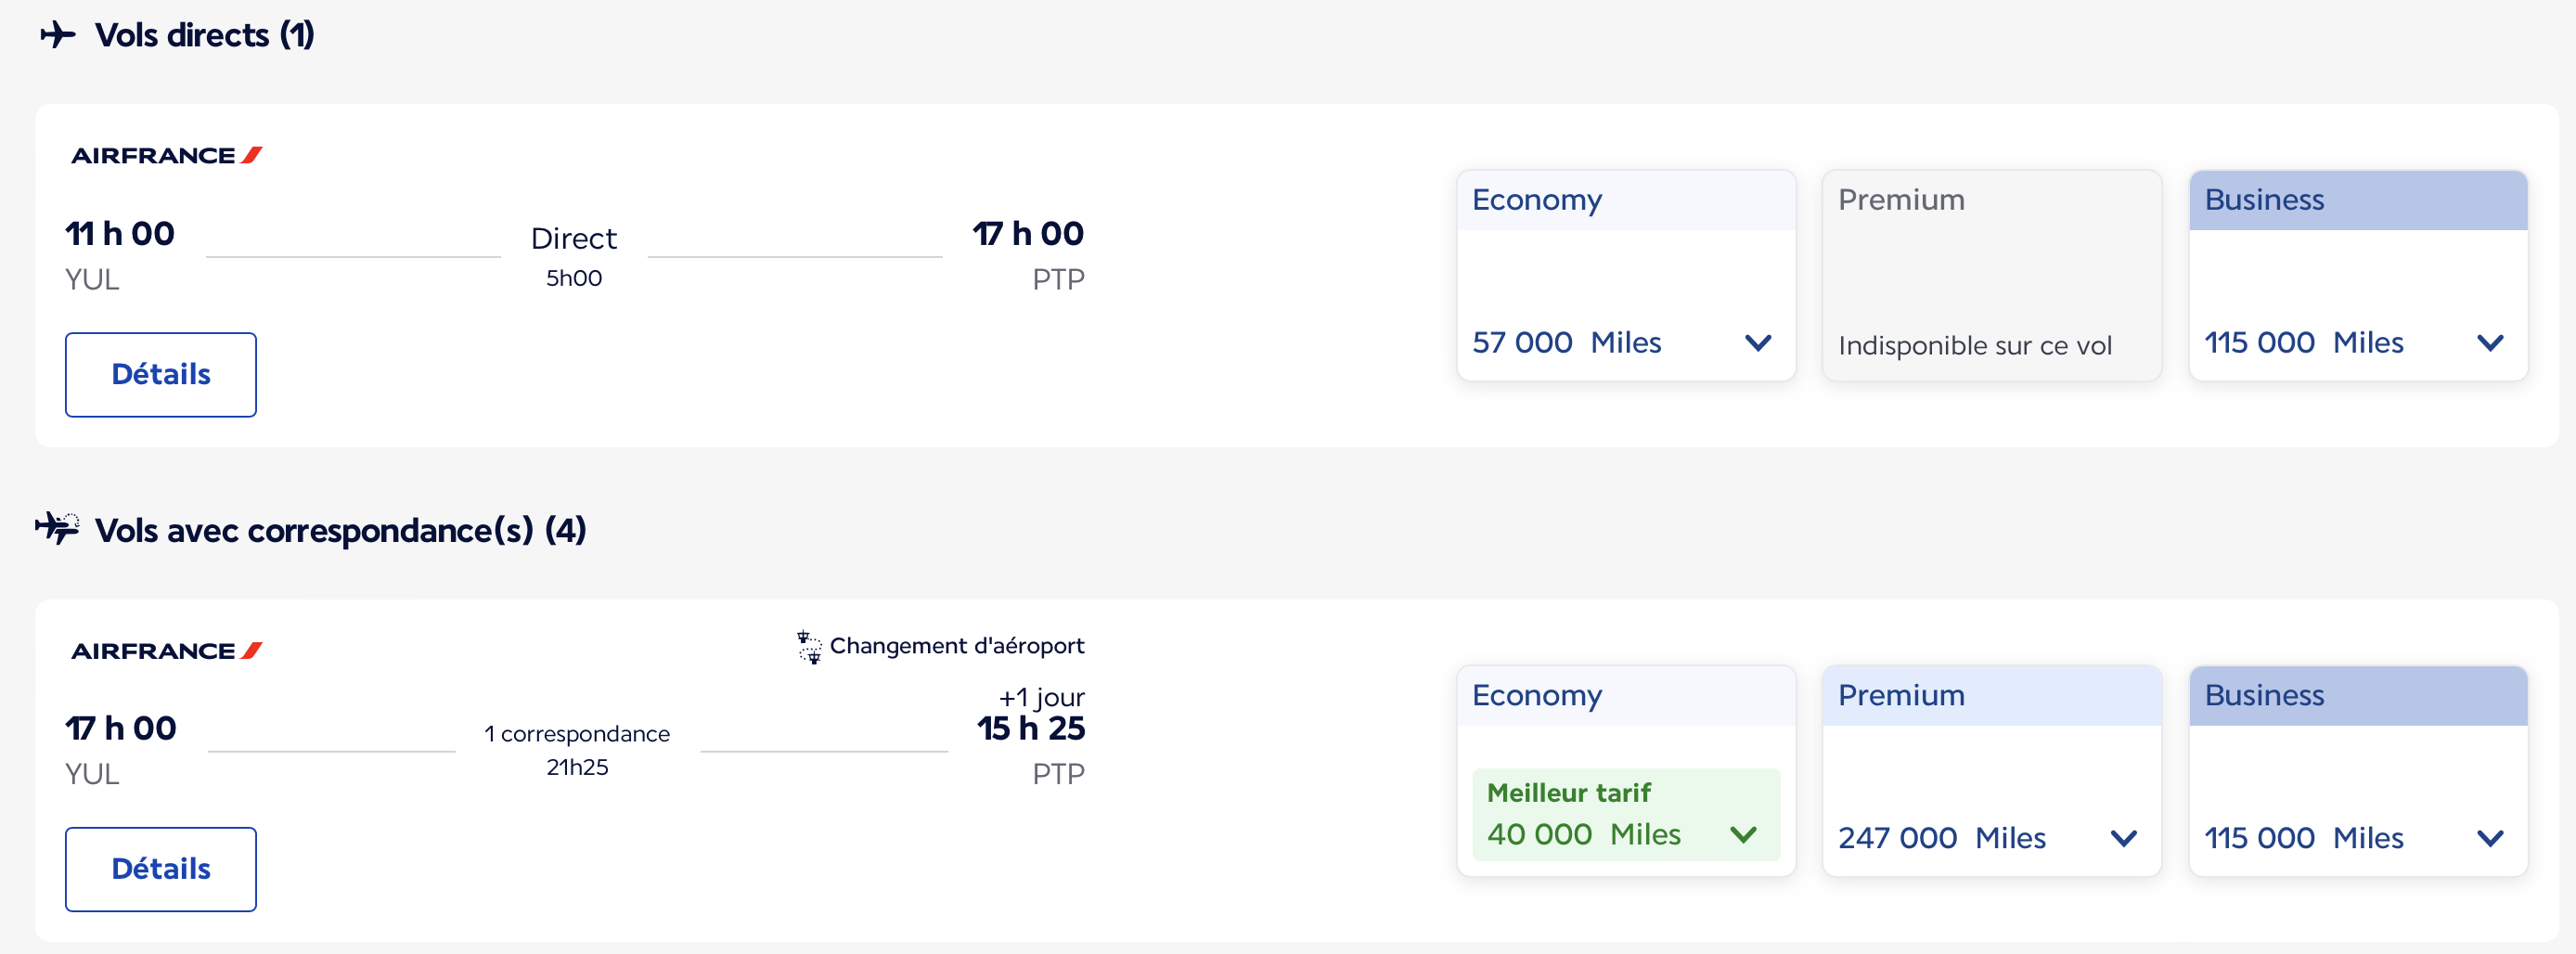Viewport: 2576px width, 954px height.
Task: Expand the Meilleur tarif 40 000 Miles chevron
Action: [x=1743, y=835]
